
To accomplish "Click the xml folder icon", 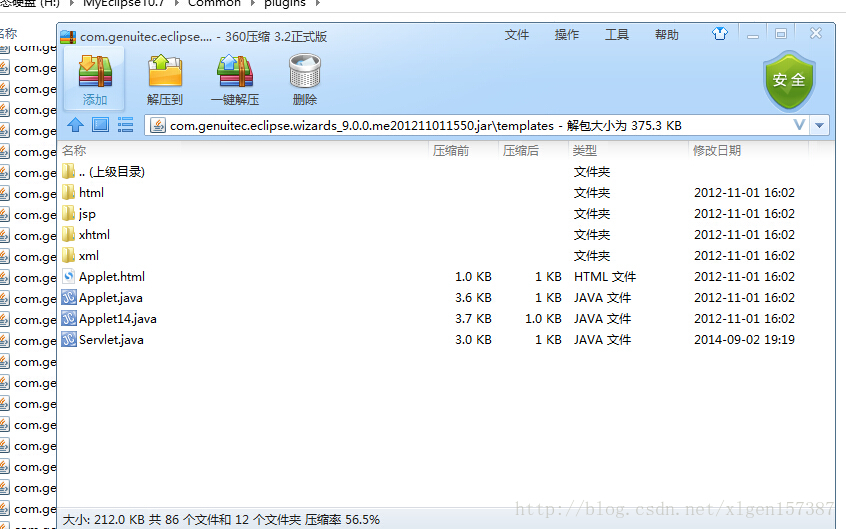I will click(69, 255).
